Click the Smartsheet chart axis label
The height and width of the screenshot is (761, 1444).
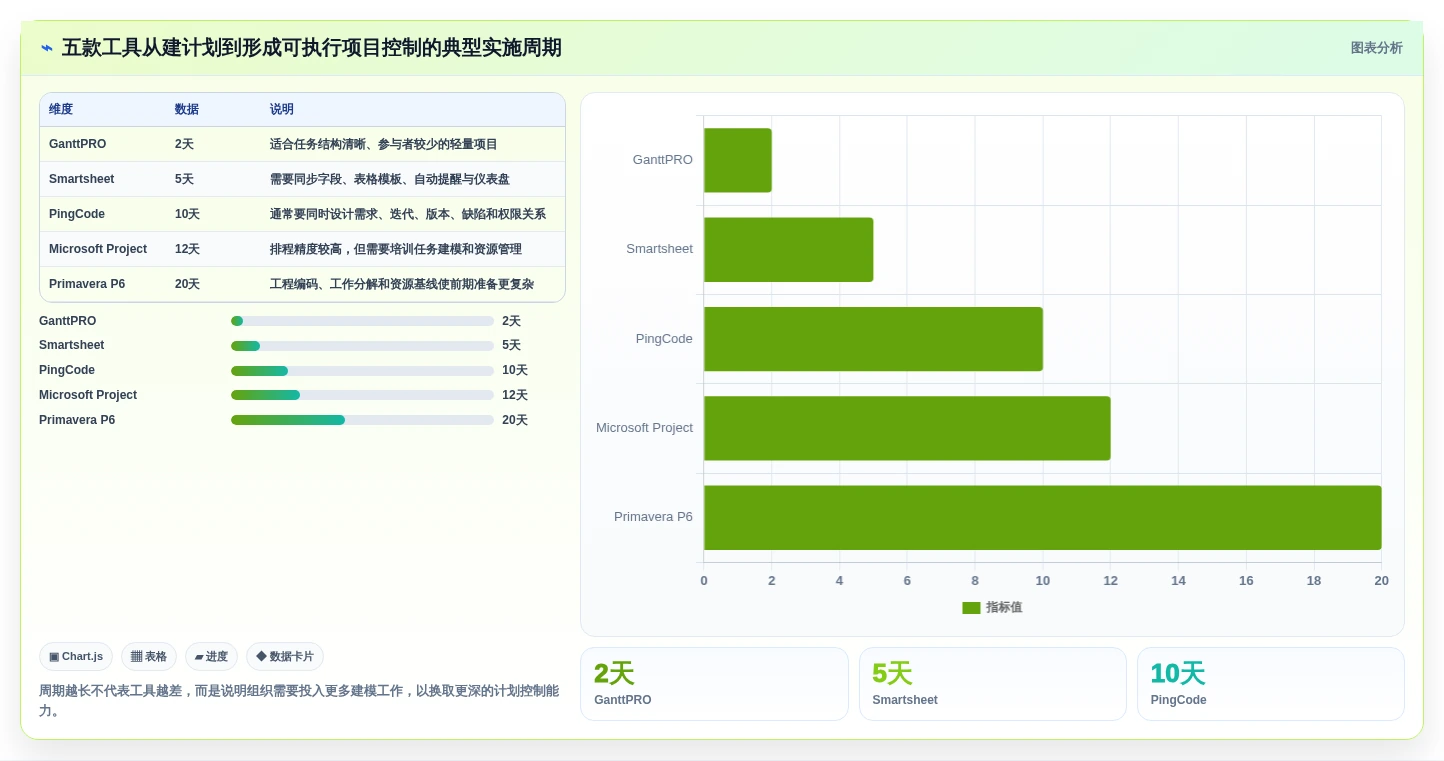pos(659,249)
